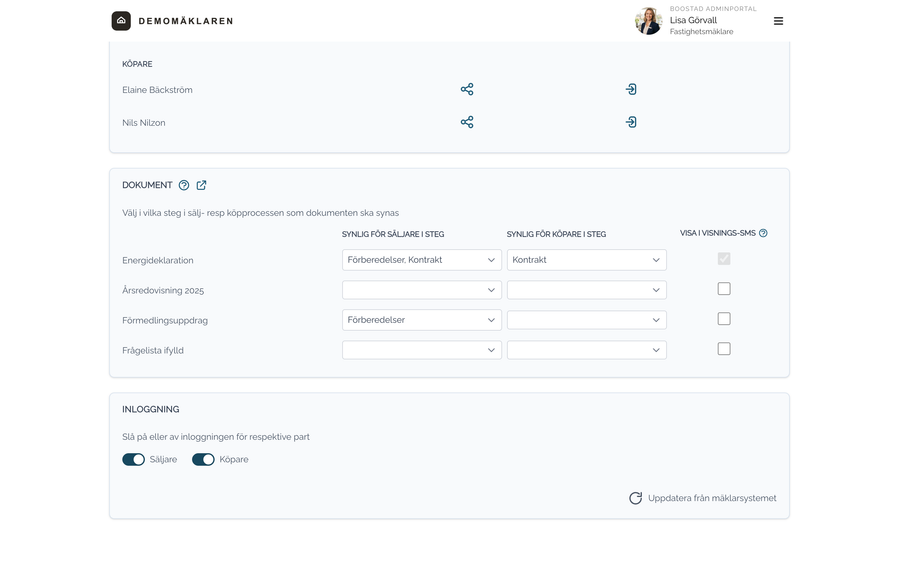900x563 pixels.
Task: Turn off Säljare login toggle
Action: pyautogui.click(x=133, y=460)
